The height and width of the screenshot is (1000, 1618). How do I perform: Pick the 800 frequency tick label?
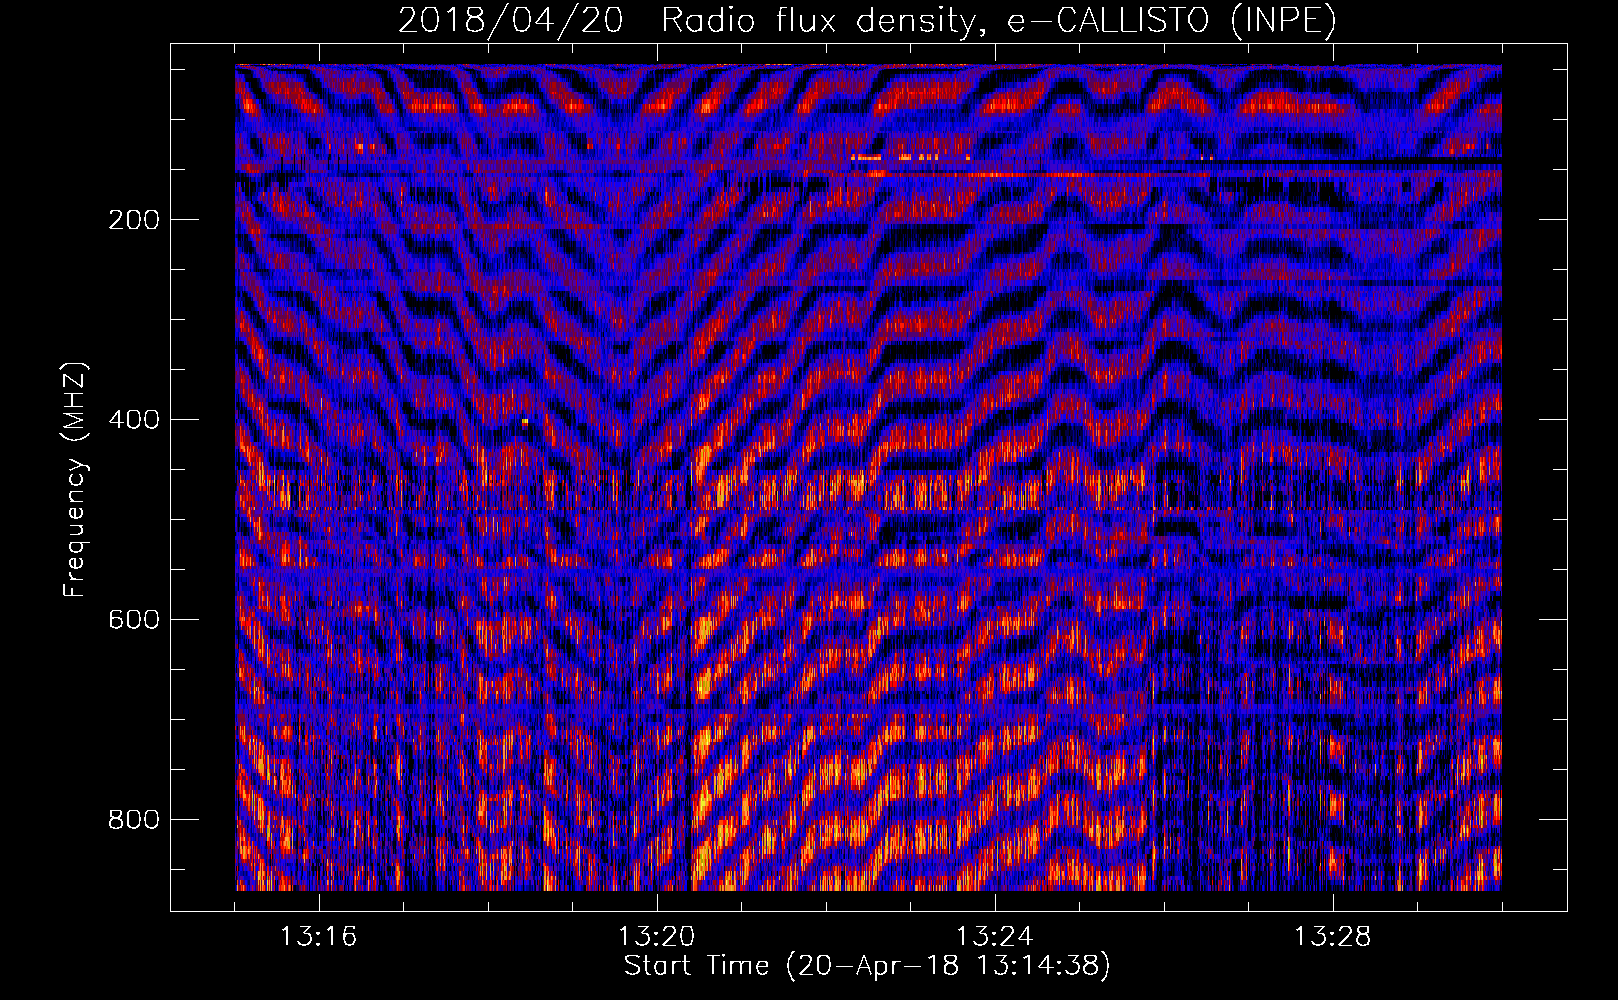point(134,820)
